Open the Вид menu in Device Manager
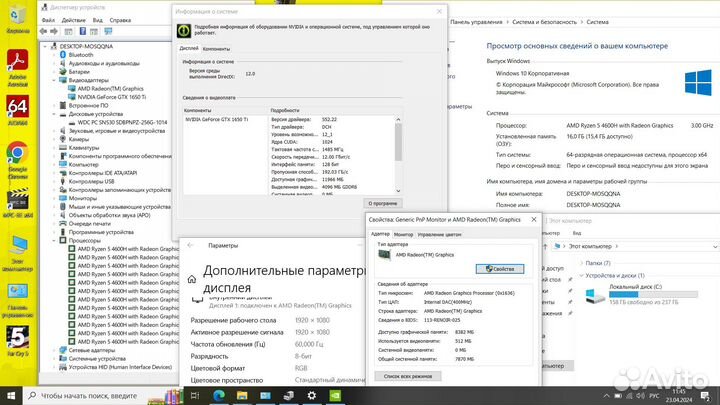 point(98,20)
